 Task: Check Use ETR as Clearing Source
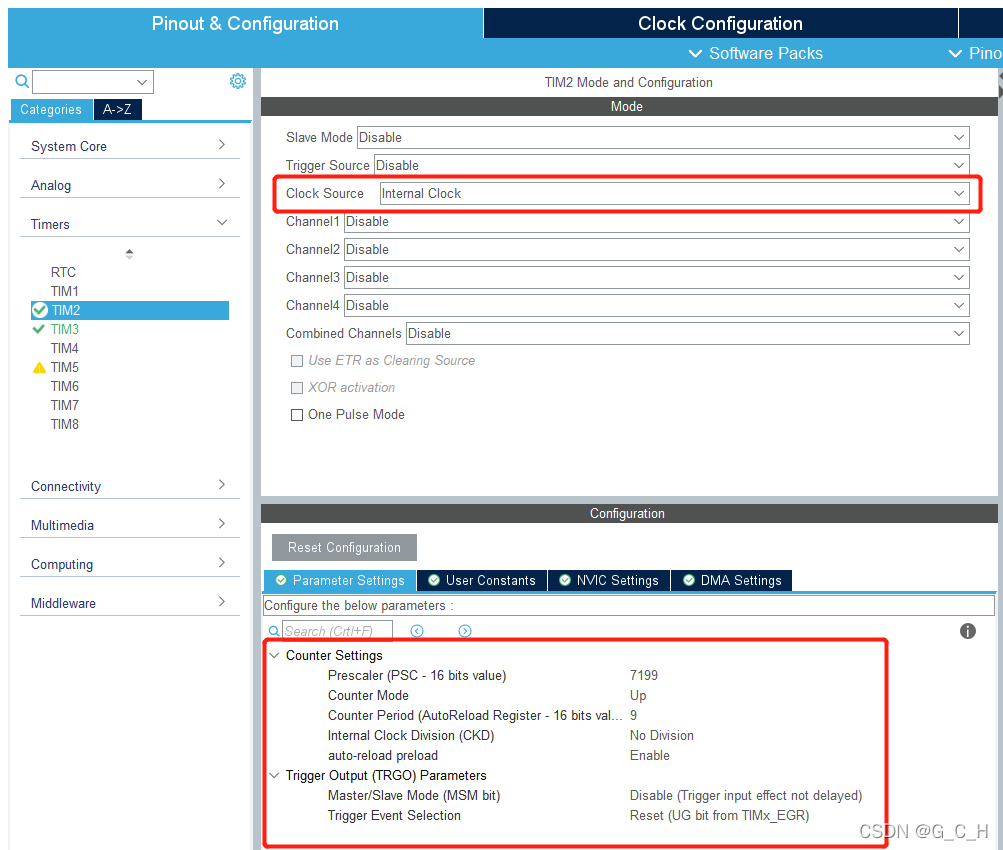pyautogui.click(x=297, y=360)
